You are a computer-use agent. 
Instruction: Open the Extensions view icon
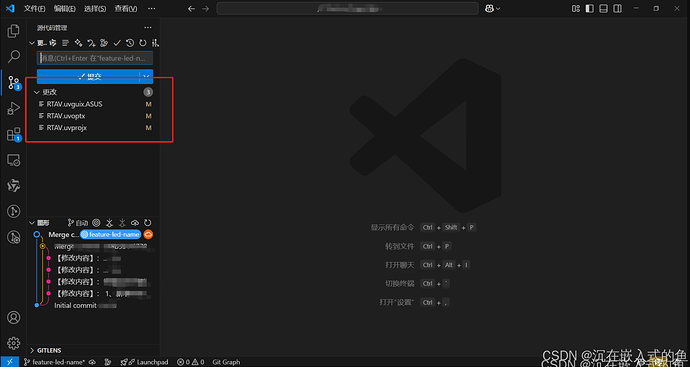pyautogui.click(x=14, y=134)
